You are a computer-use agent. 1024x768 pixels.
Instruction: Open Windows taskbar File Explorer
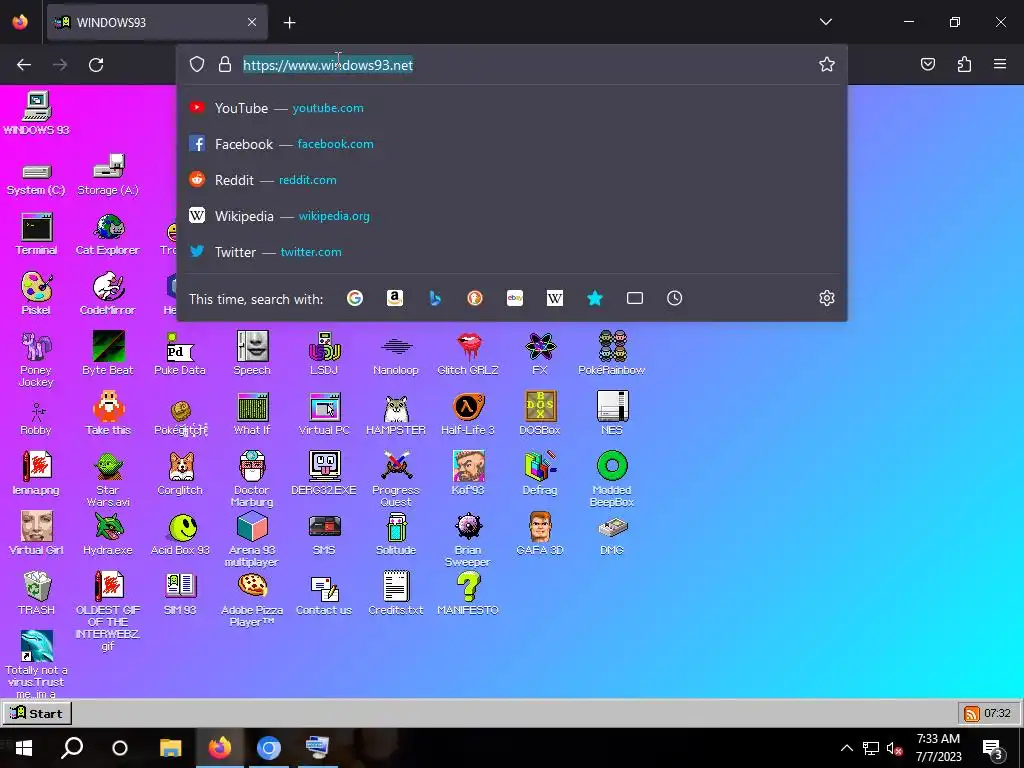click(x=171, y=748)
